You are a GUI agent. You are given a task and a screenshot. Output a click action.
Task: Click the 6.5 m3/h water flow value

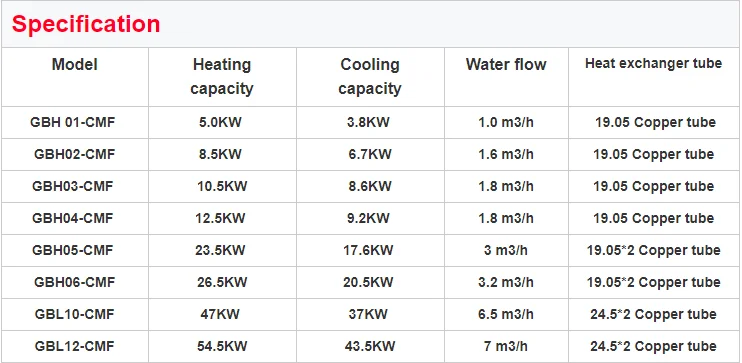(506, 314)
